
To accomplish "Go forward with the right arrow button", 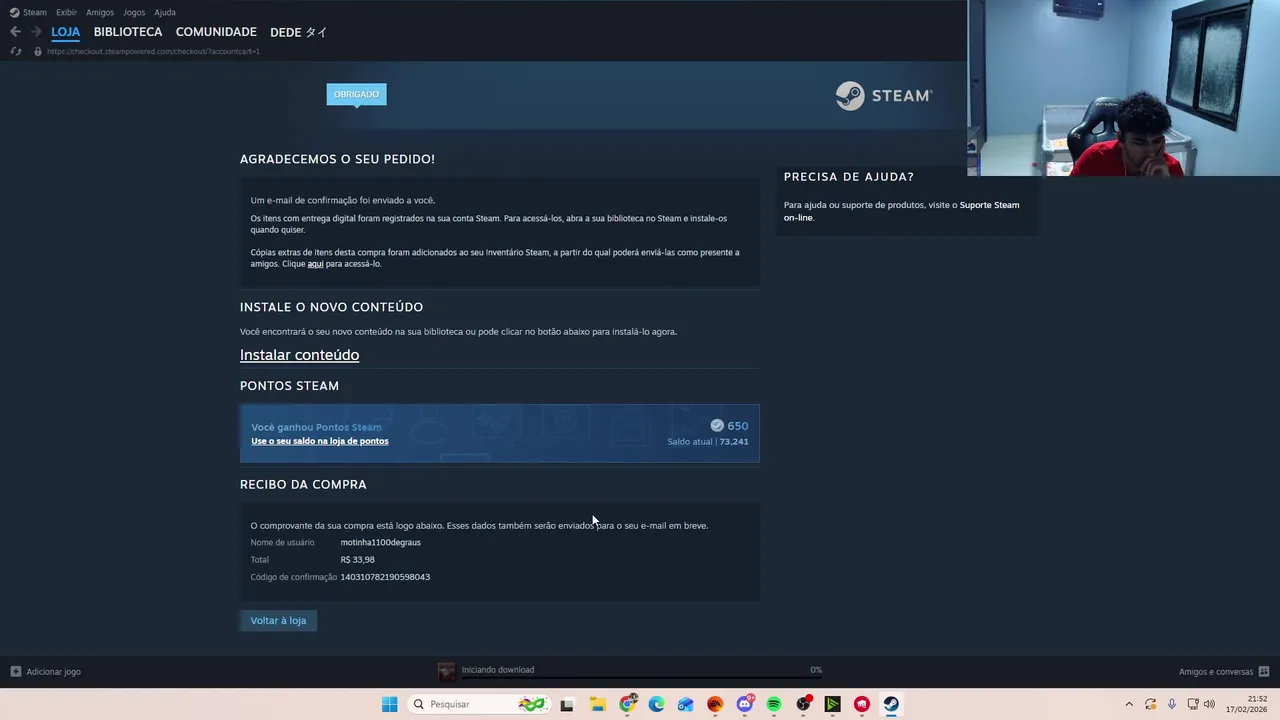I will click(36, 32).
